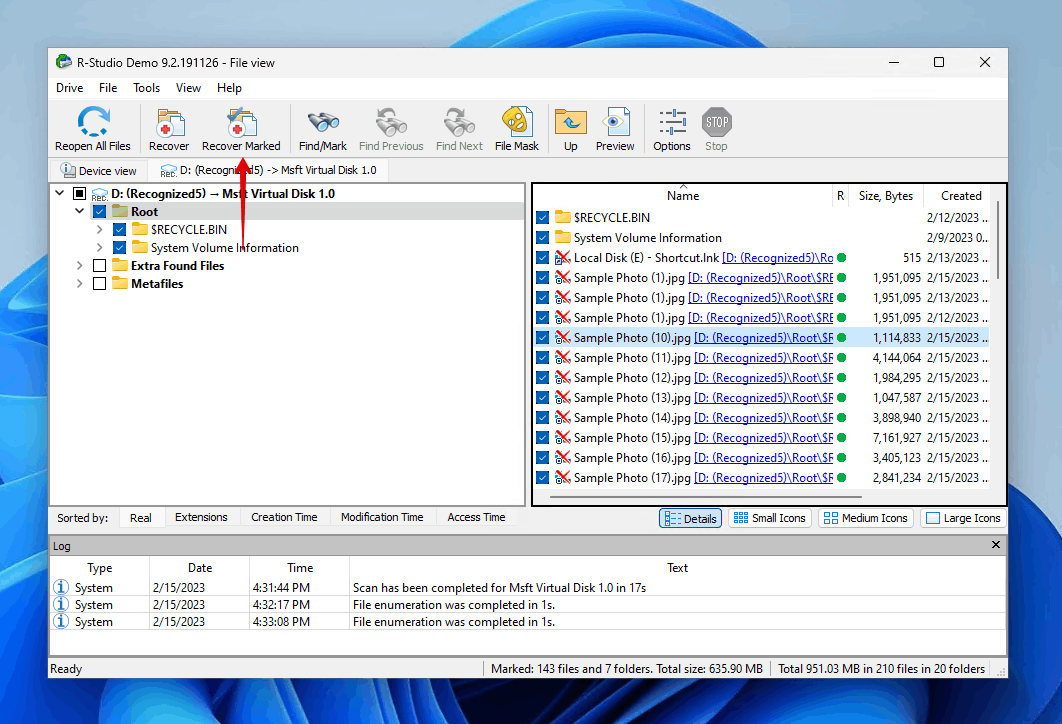The height and width of the screenshot is (724, 1062).
Task: Click the deleted shortcut icon of Local Disk (E)
Action: point(562,257)
